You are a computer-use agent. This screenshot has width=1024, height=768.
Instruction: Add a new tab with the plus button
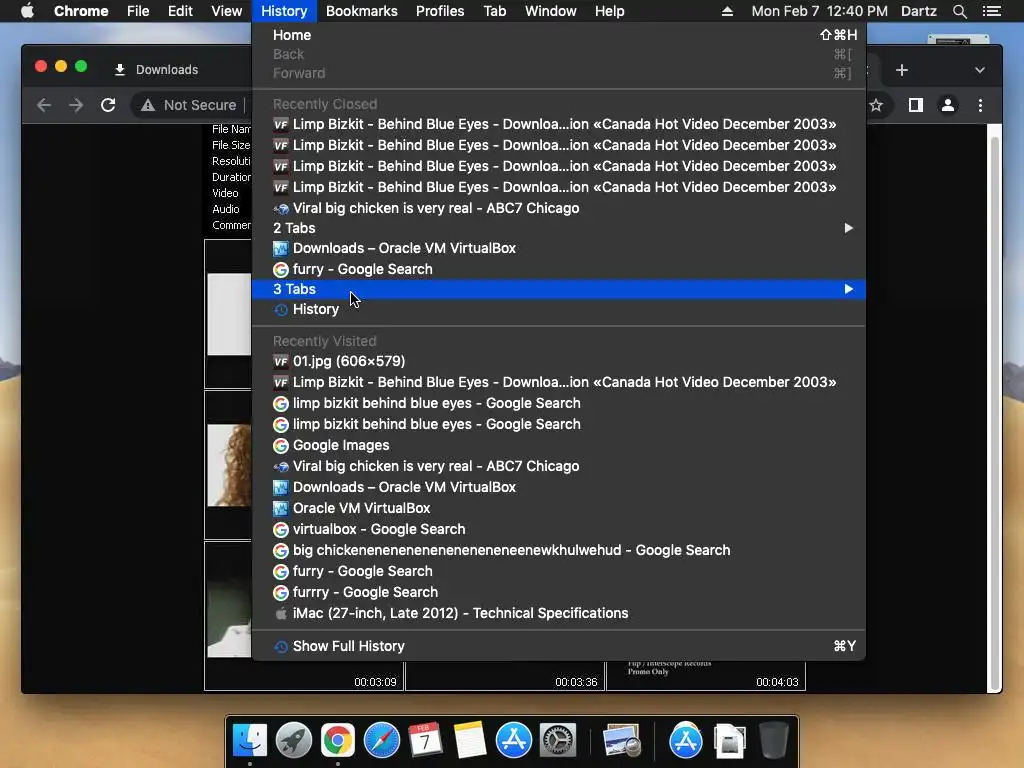click(x=901, y=70)
